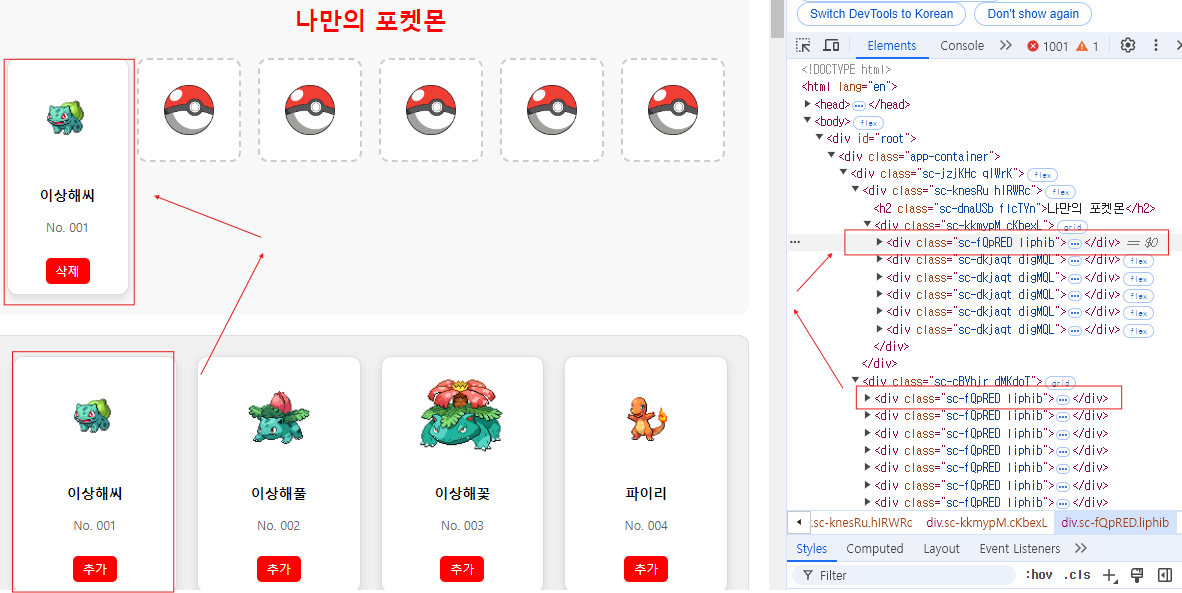The width and height of the screenshot is (1182, 593).
Task: Toggle the .cls class editor option
Action: [x=1076, y=575]
